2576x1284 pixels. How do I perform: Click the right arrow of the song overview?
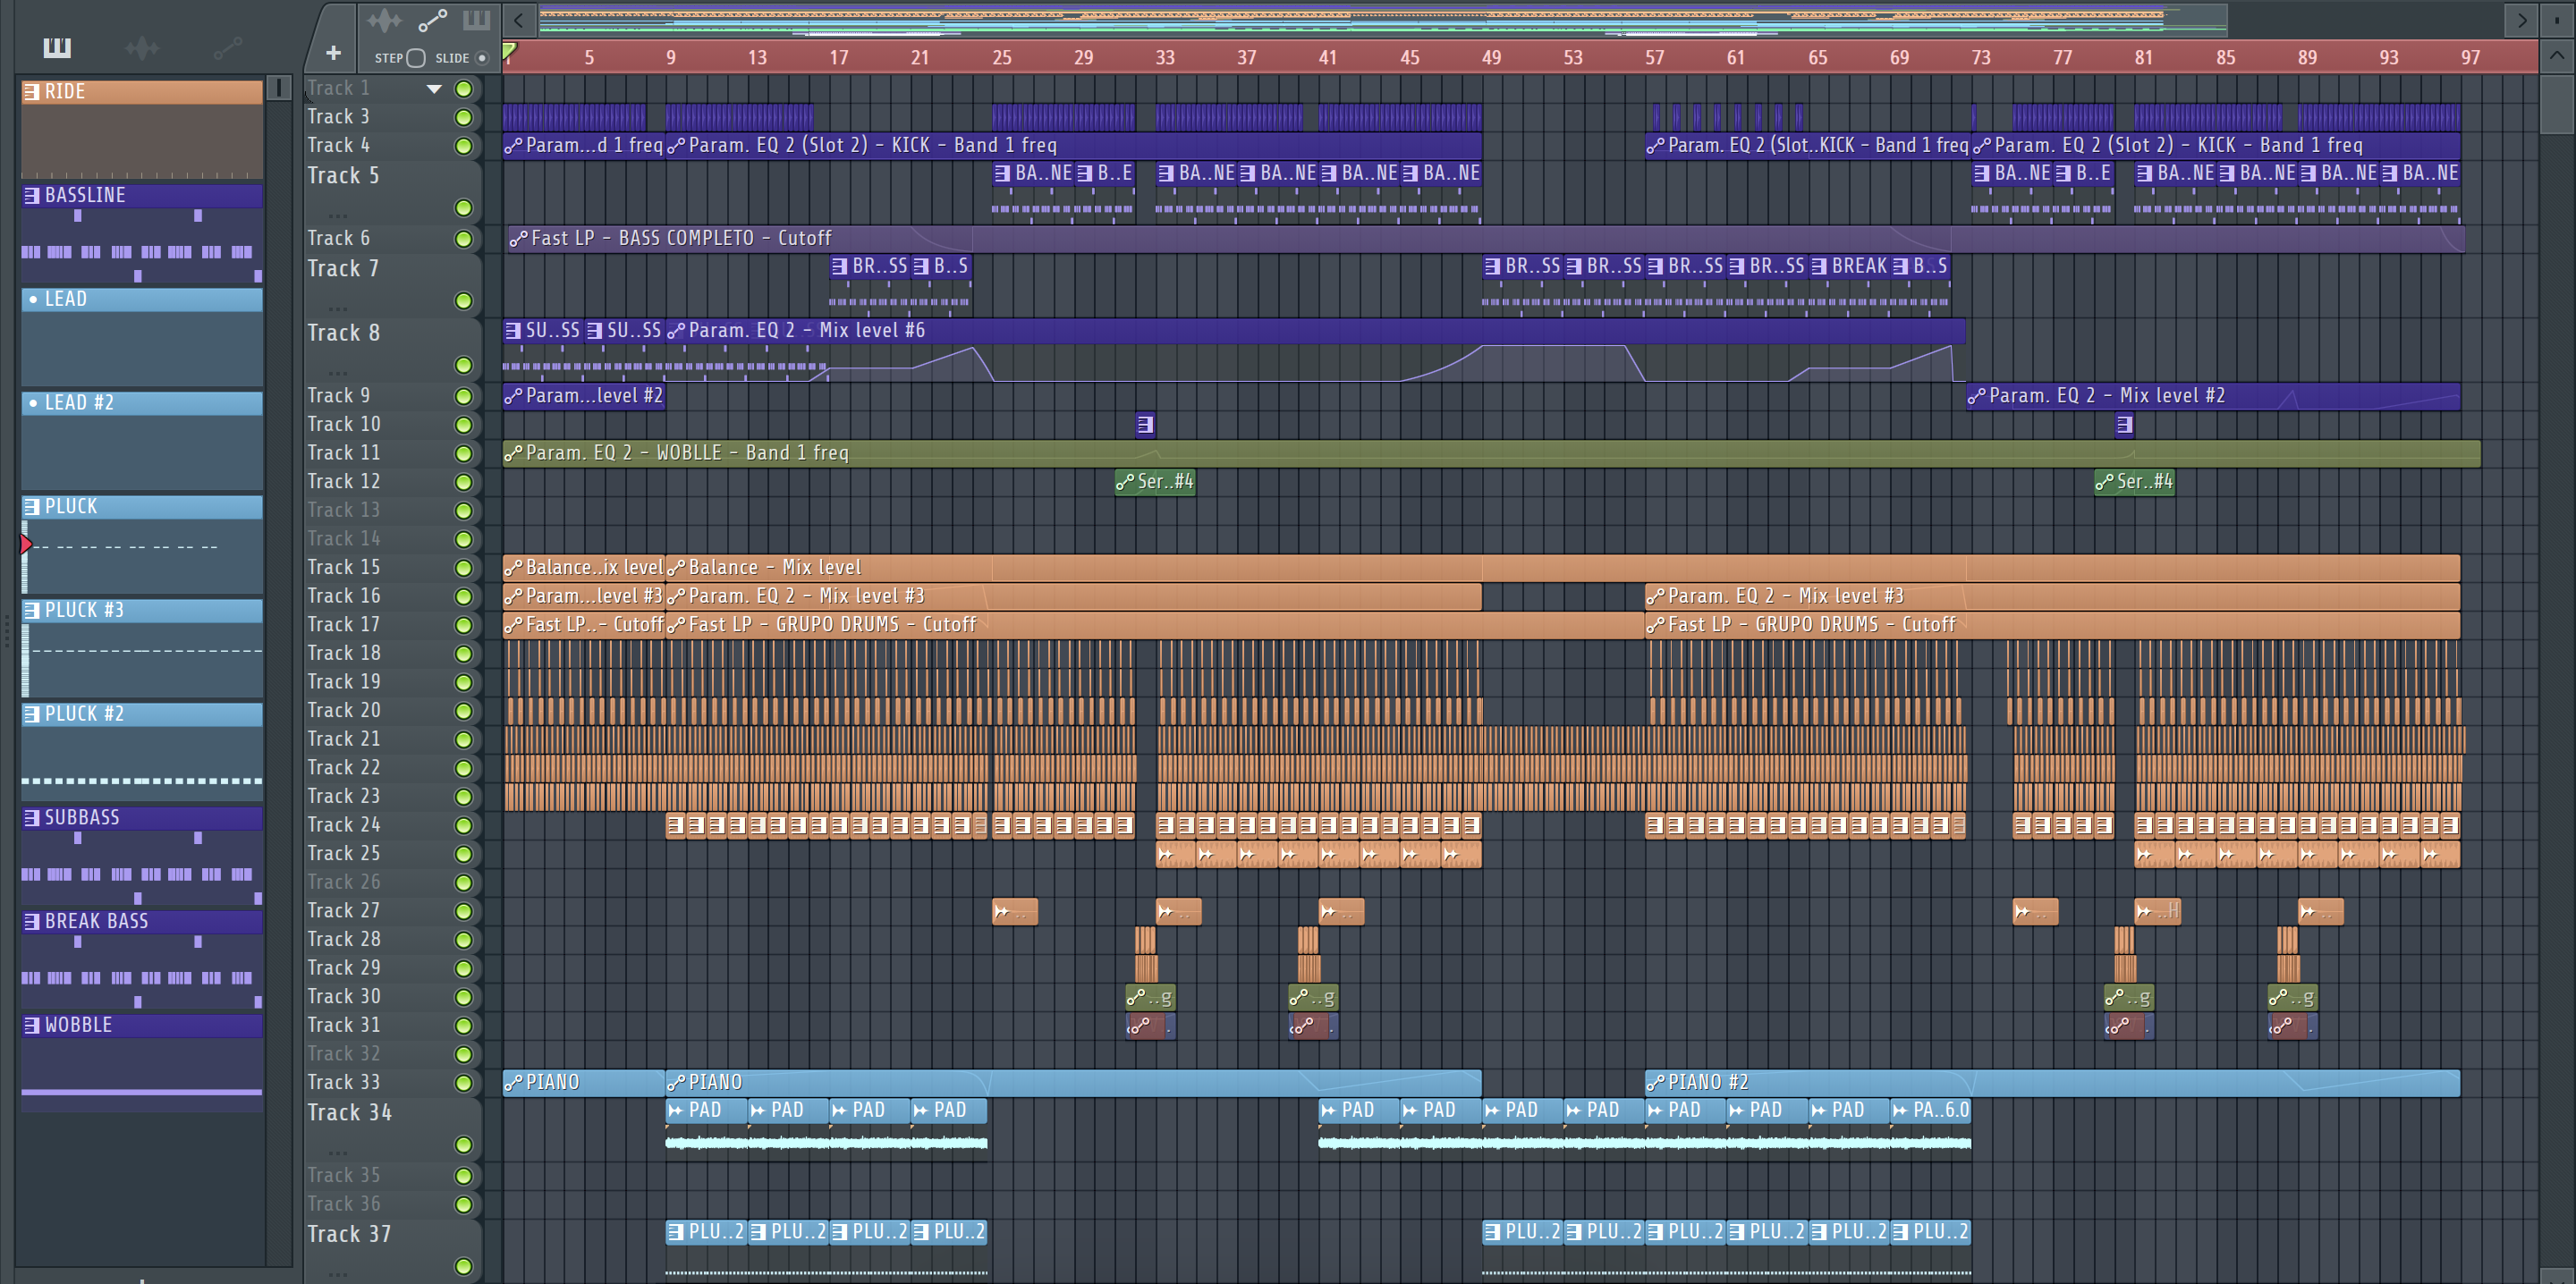(2521, 19)
